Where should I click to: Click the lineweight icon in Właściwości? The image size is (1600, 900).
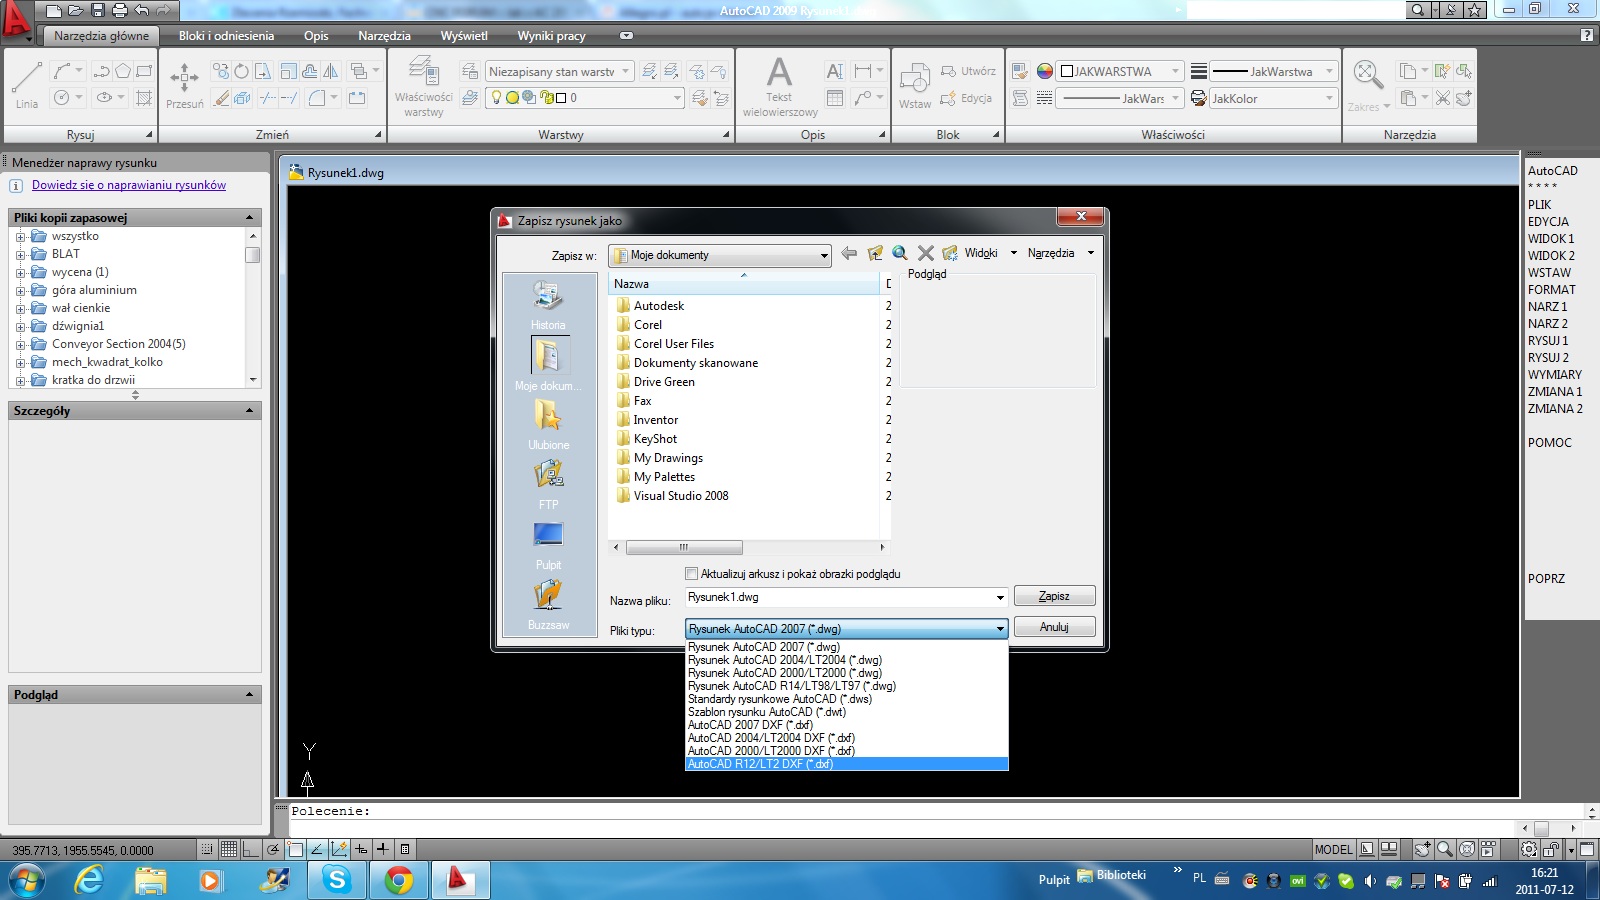pyautogui.click(x=1198, y=71)
